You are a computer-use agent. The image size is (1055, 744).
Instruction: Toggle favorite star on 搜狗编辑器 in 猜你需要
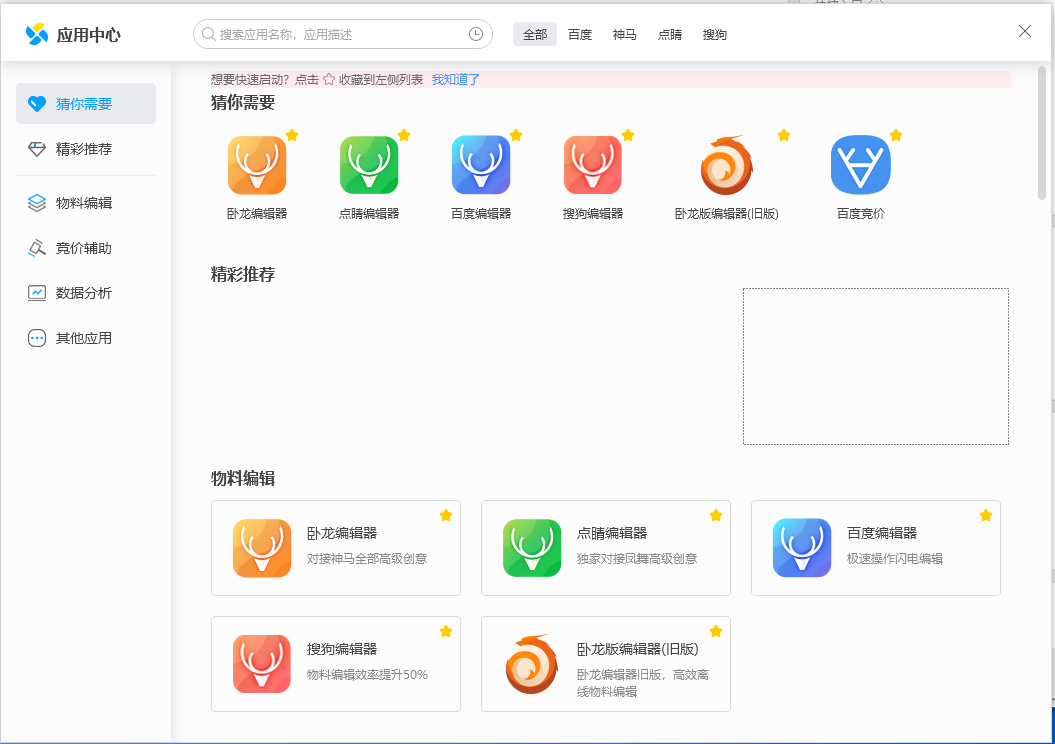click(x=628, y=135)
